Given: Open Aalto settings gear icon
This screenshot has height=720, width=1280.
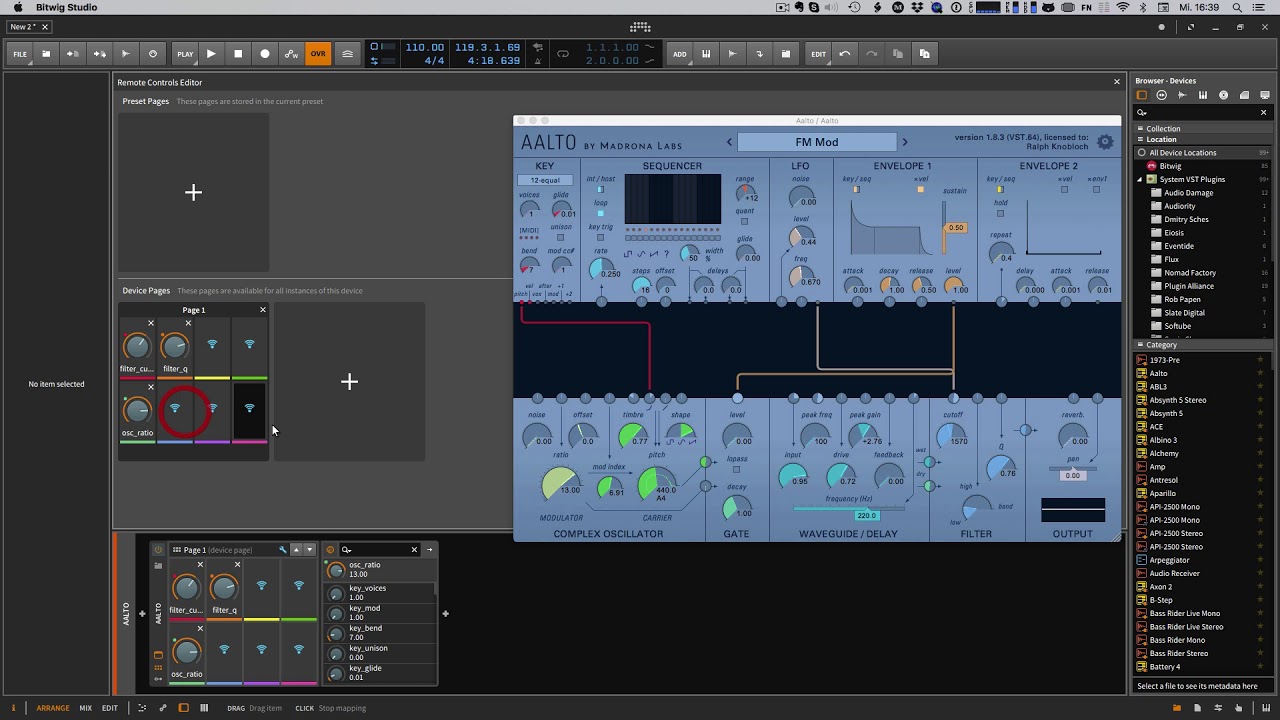Looking at the screenshot, I should click(x=1105, y=142).
